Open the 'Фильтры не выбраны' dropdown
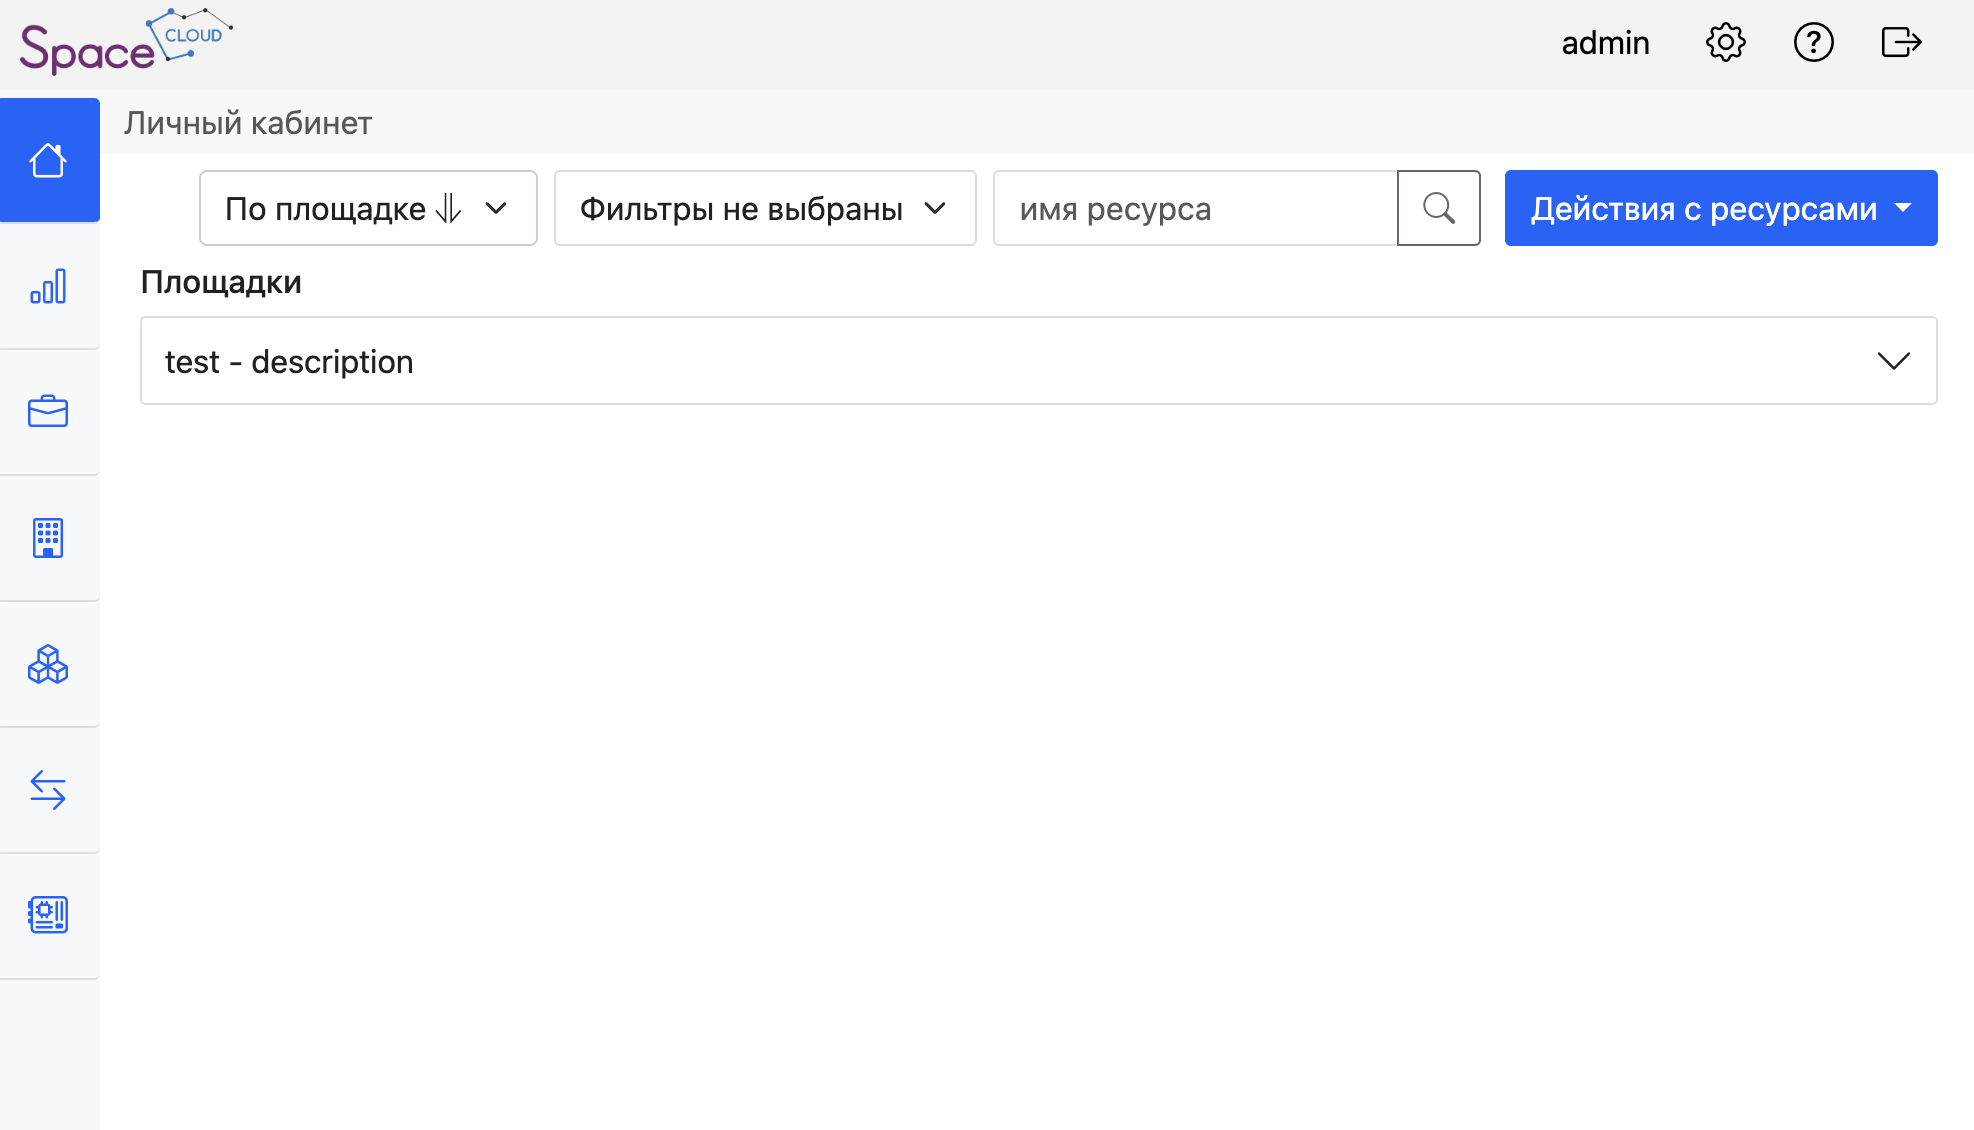The width and height of the screenshot is (1974, 1130). tap(764, 208)
